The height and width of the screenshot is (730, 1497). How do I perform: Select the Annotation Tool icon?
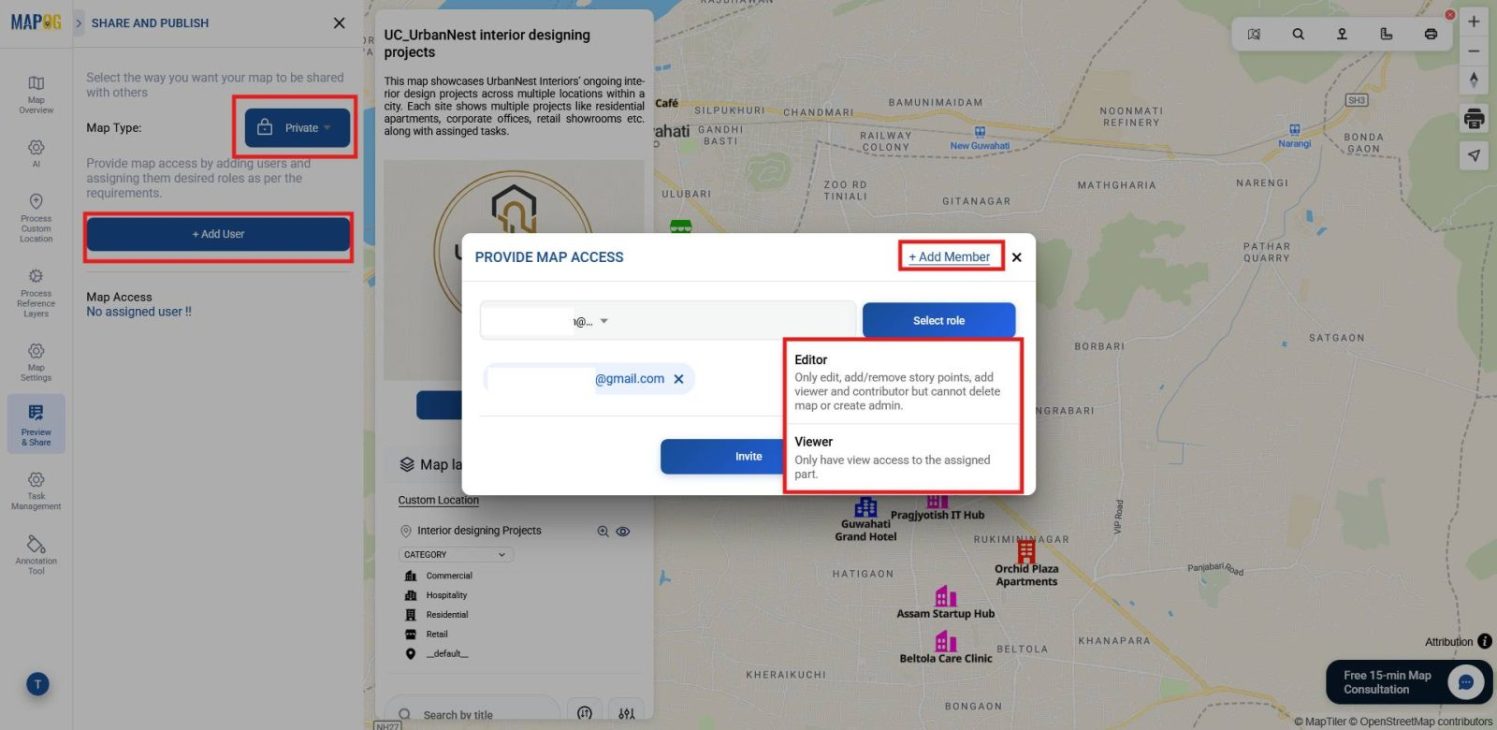(36, 555)
